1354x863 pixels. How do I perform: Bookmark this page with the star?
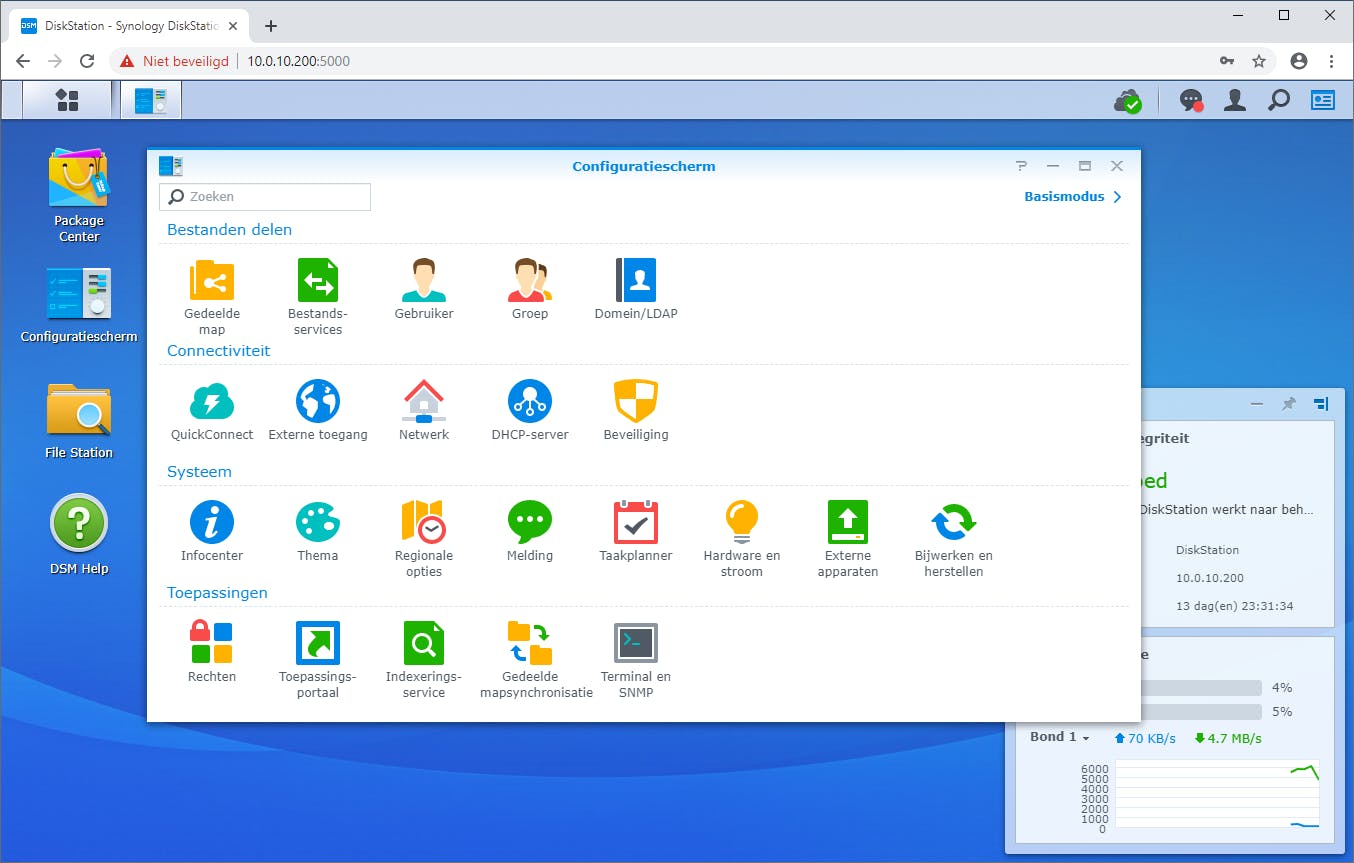pyautogui.click(x=1259, y=61)
